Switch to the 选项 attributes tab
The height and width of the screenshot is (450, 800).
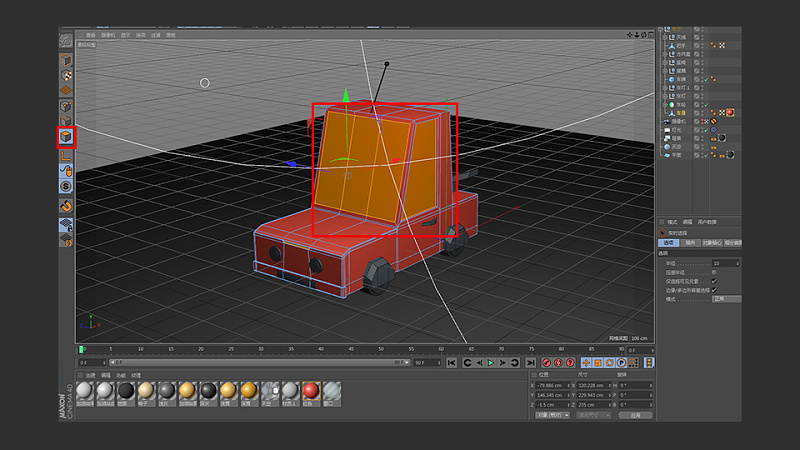tap(668, 243)
